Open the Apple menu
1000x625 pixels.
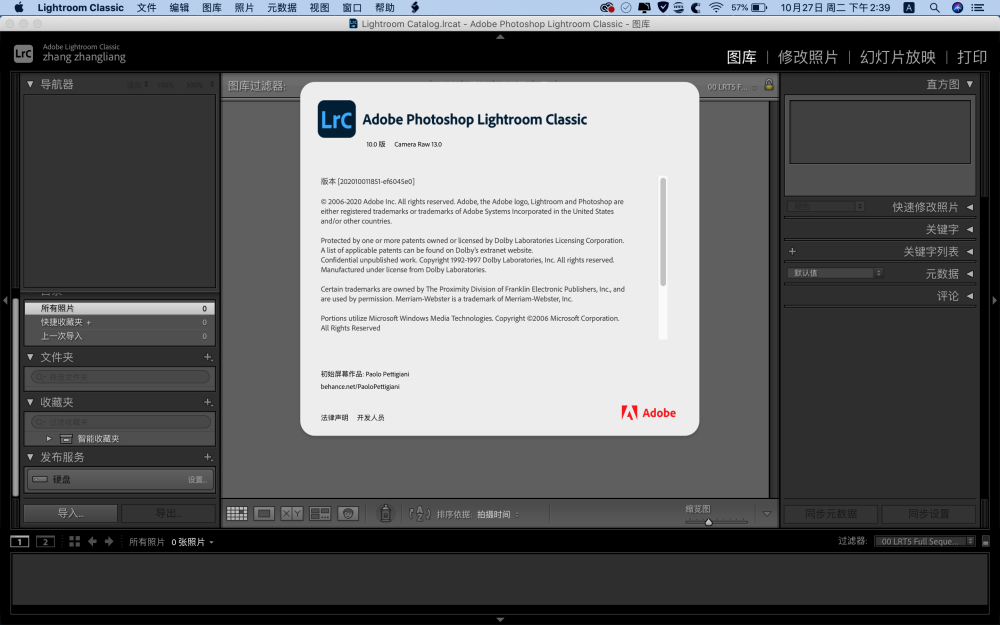coord(18,8)
